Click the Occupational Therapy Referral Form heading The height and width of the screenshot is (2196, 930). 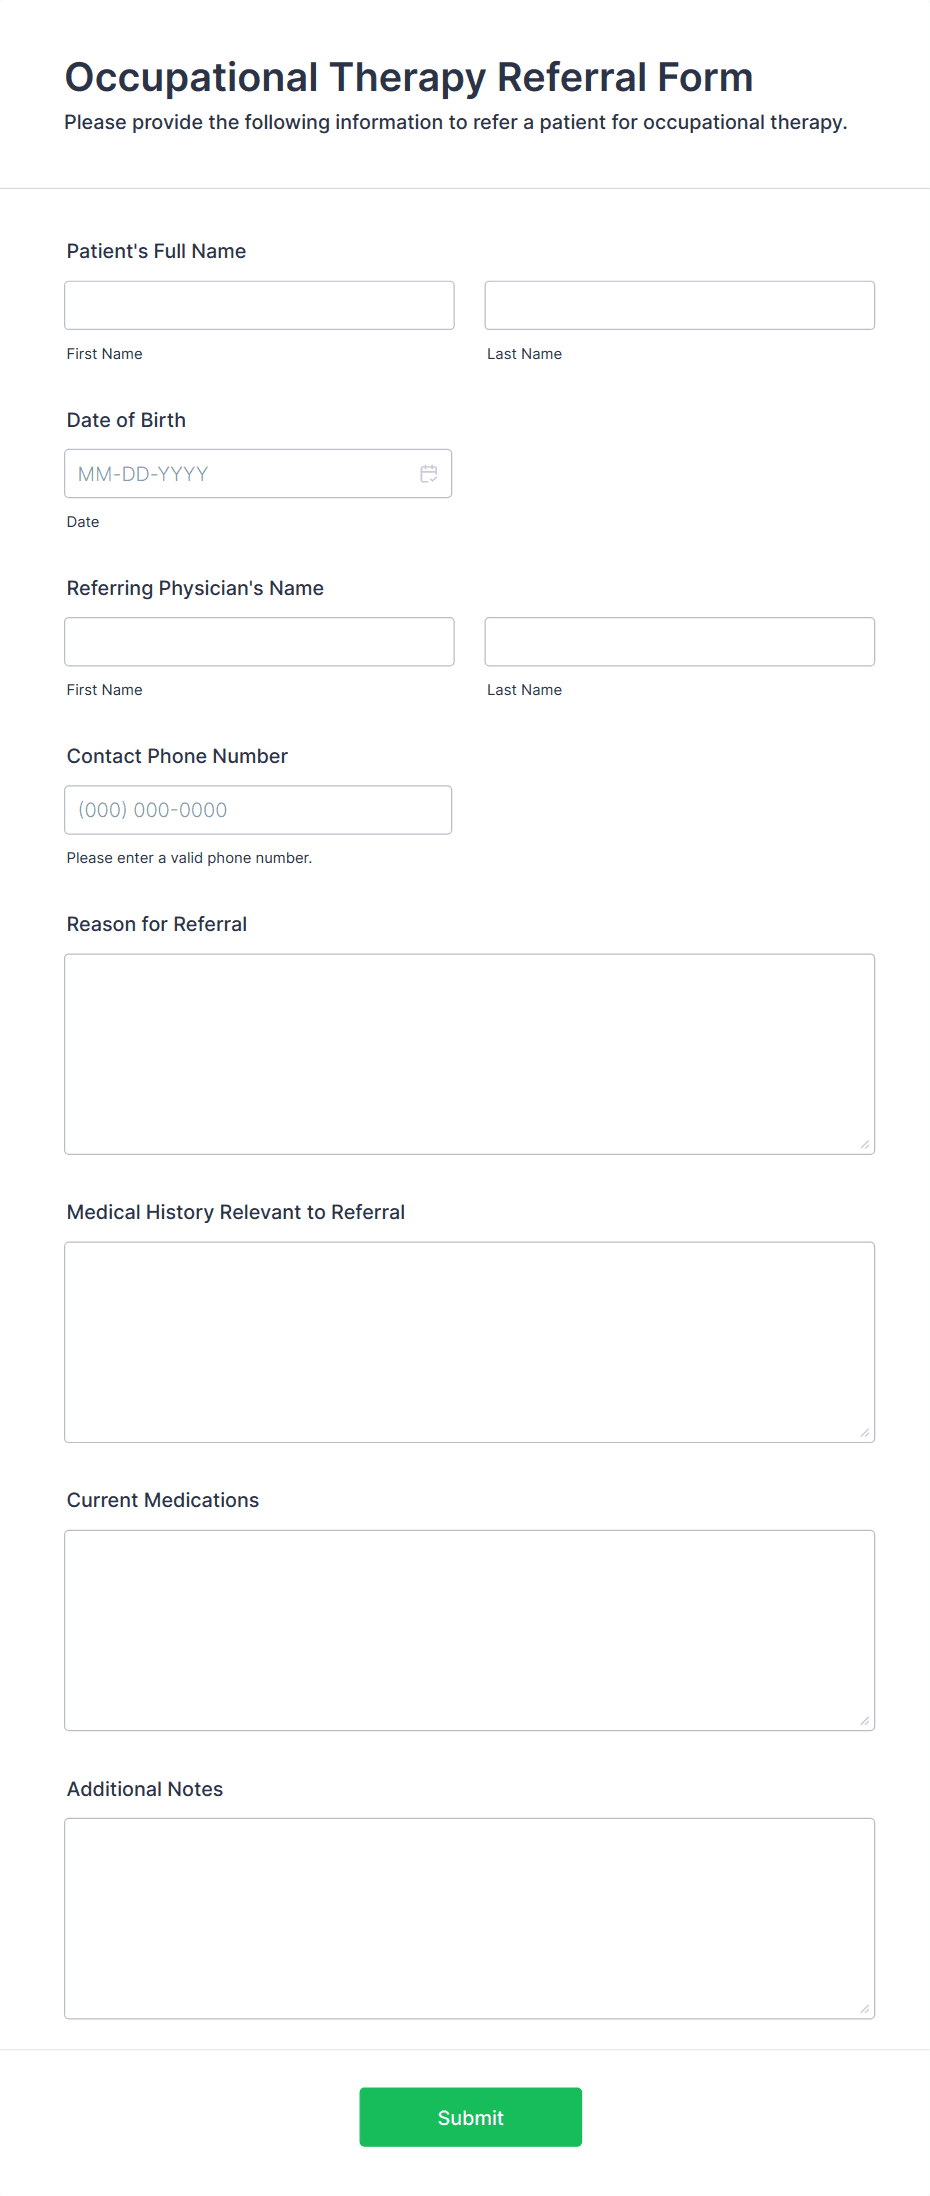tap(408, 77)
